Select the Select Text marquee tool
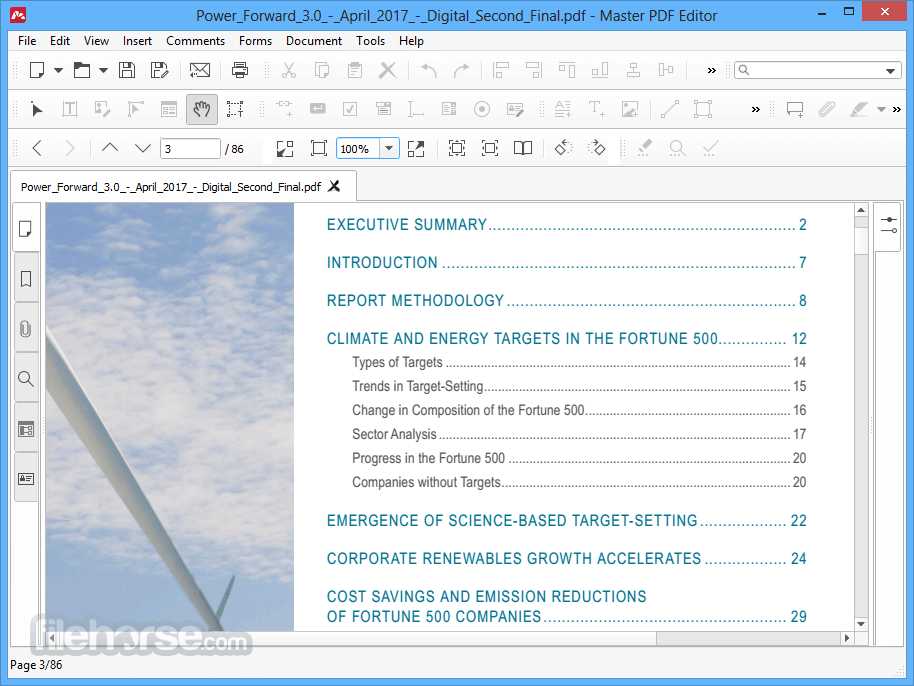Screen dimensions: 914x686 coord(235,109)
